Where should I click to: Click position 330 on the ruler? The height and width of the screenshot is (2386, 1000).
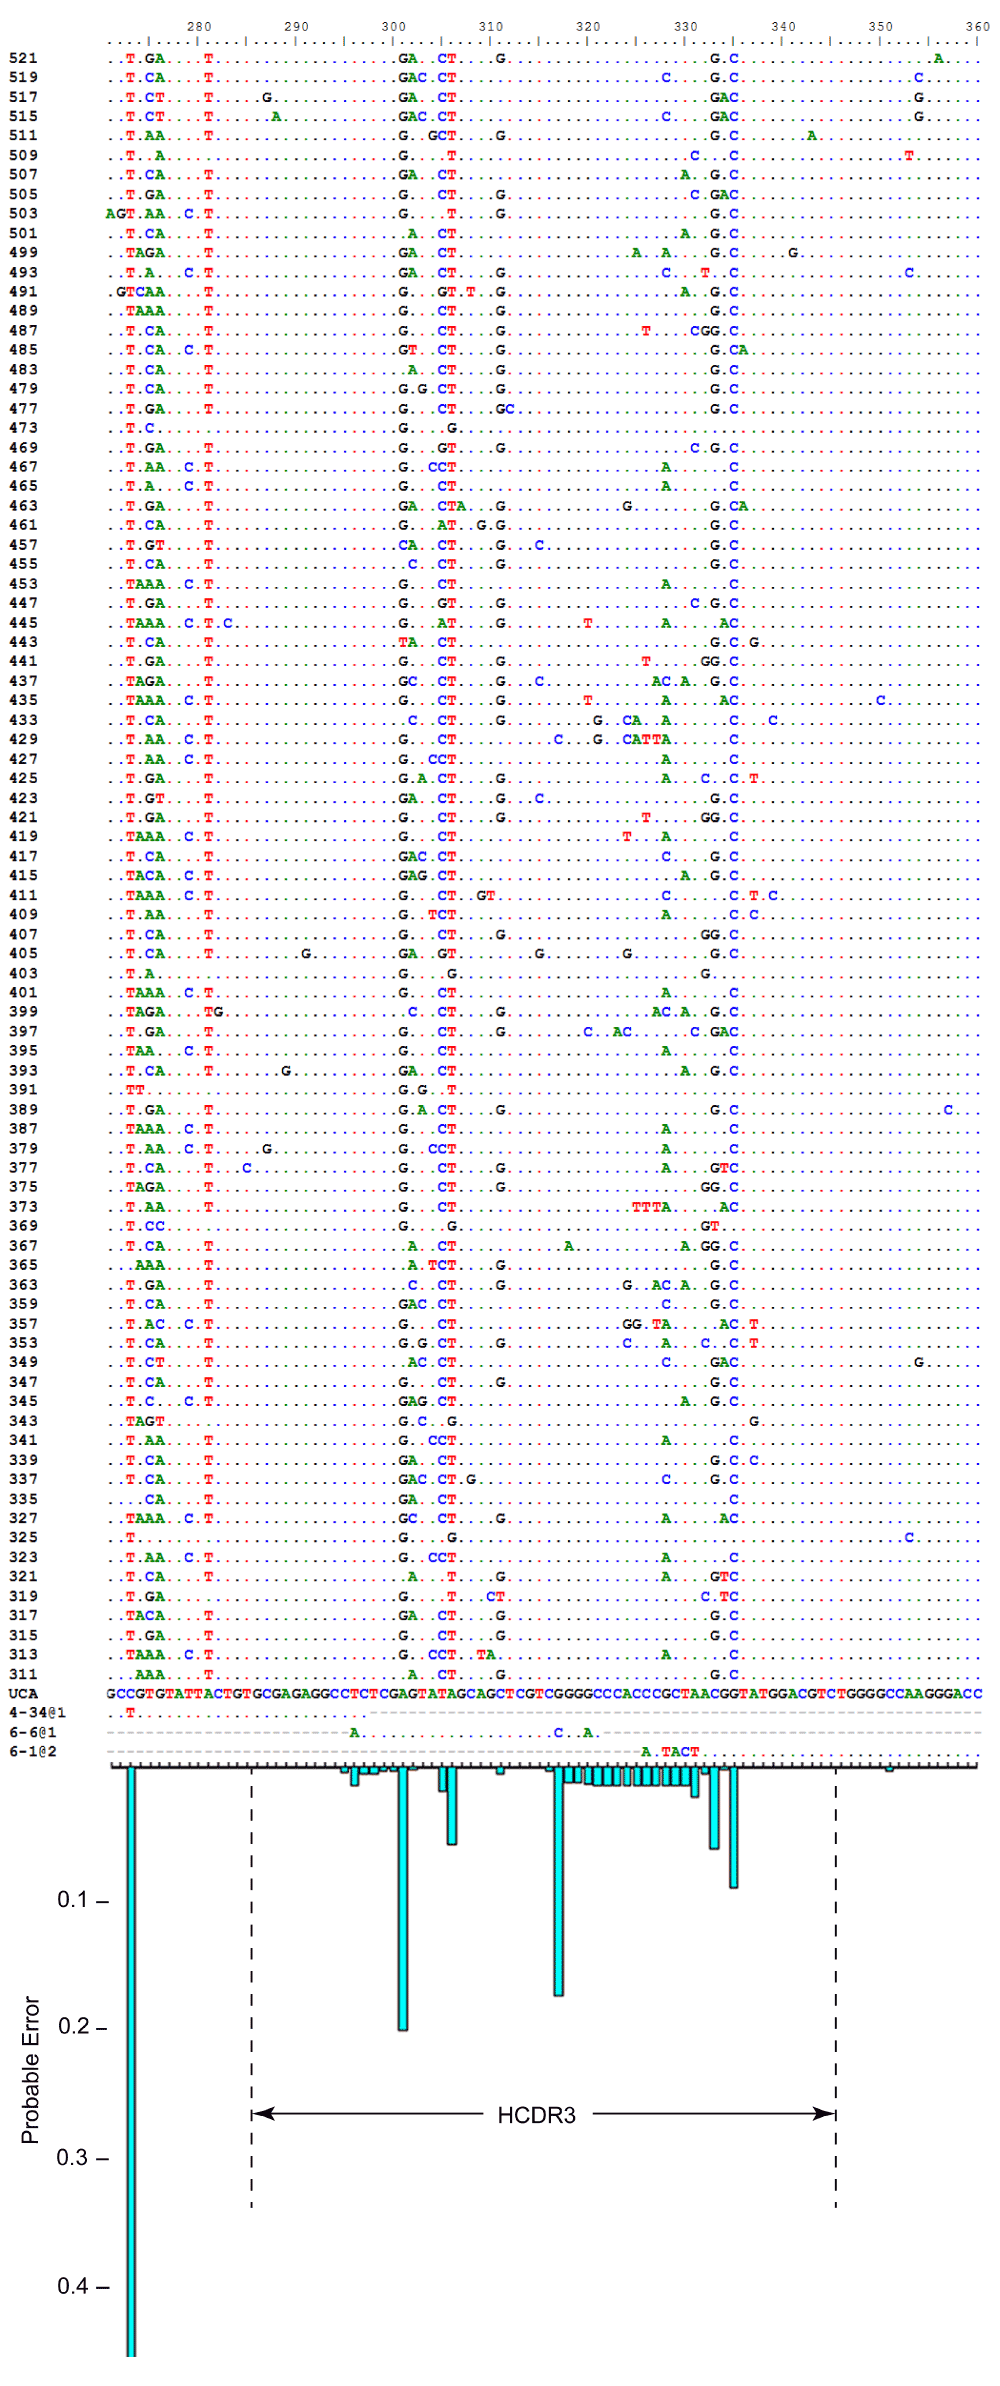click(x=686, y=26)
